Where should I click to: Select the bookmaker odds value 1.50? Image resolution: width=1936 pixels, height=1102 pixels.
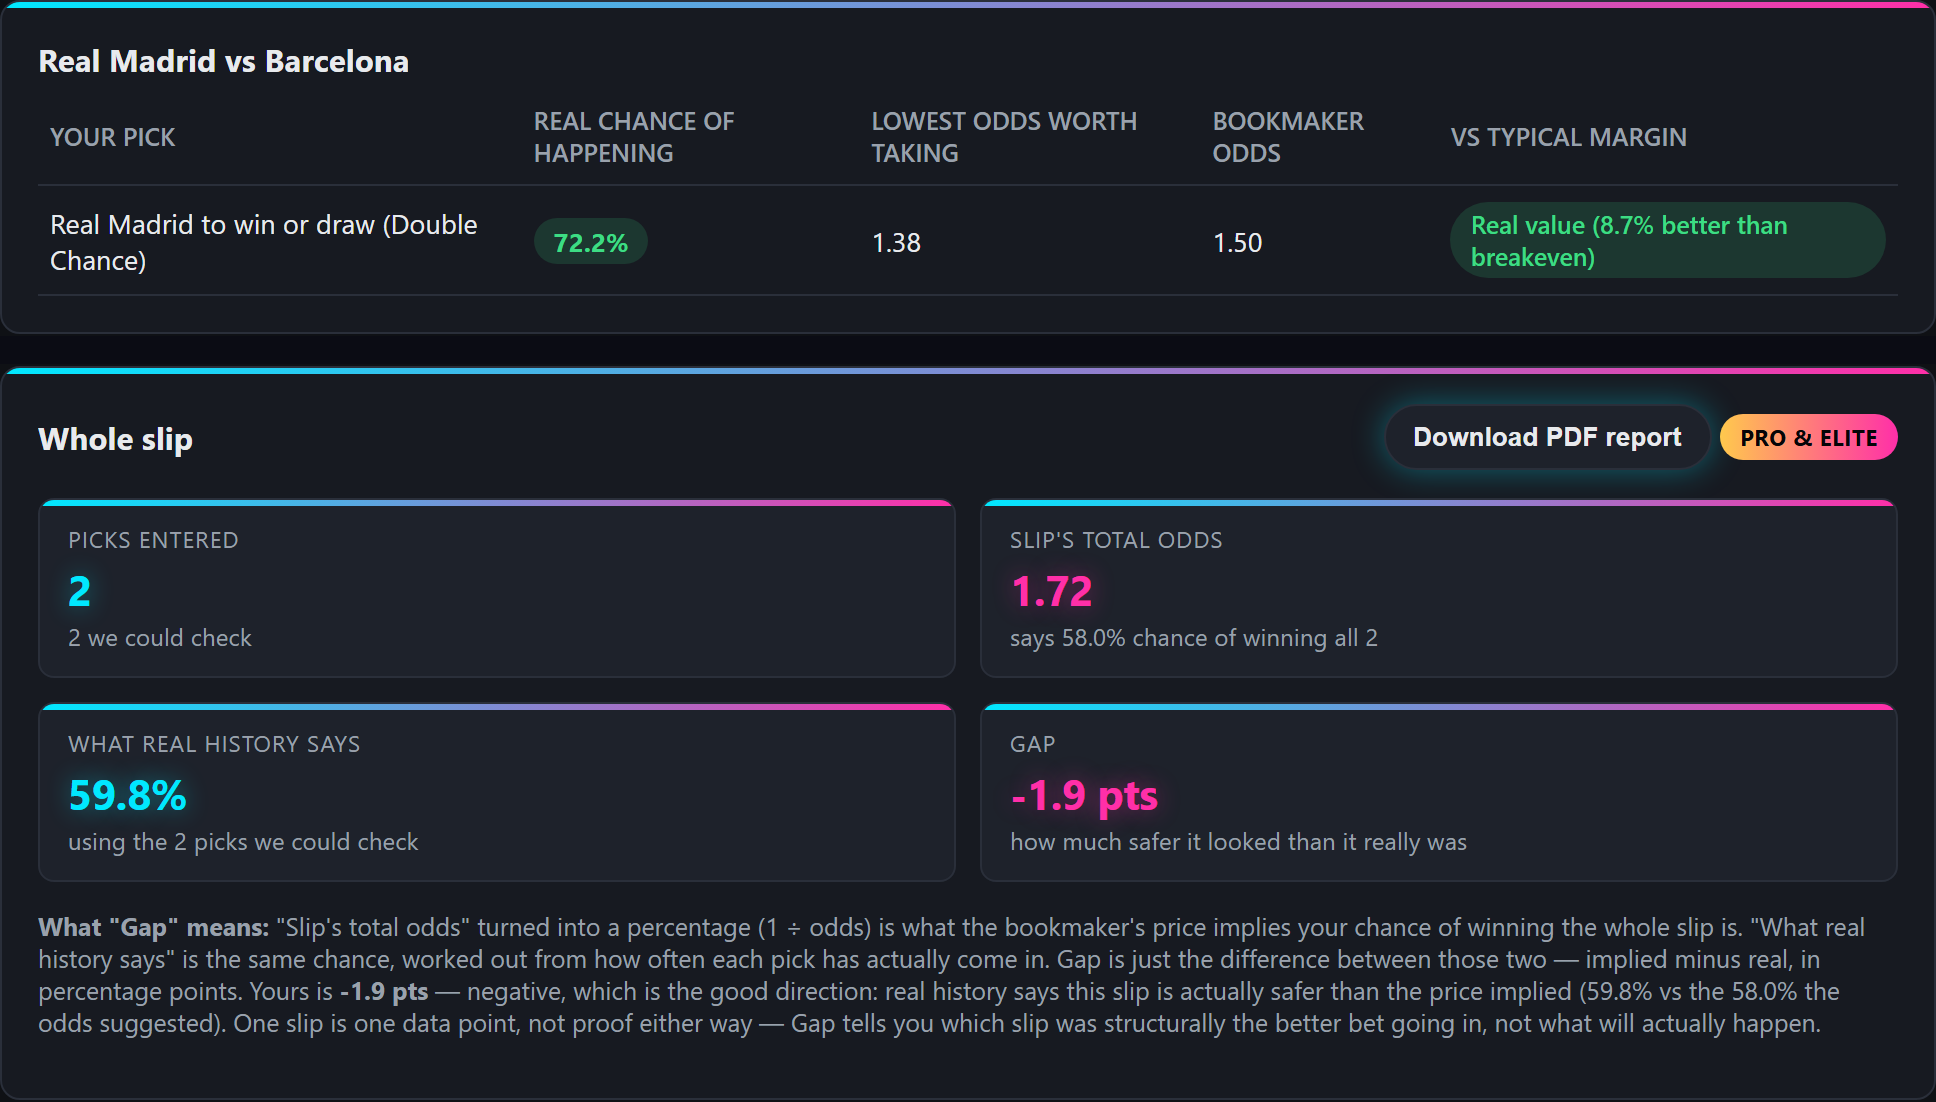pyautogui.click(x=1237, y=243)
